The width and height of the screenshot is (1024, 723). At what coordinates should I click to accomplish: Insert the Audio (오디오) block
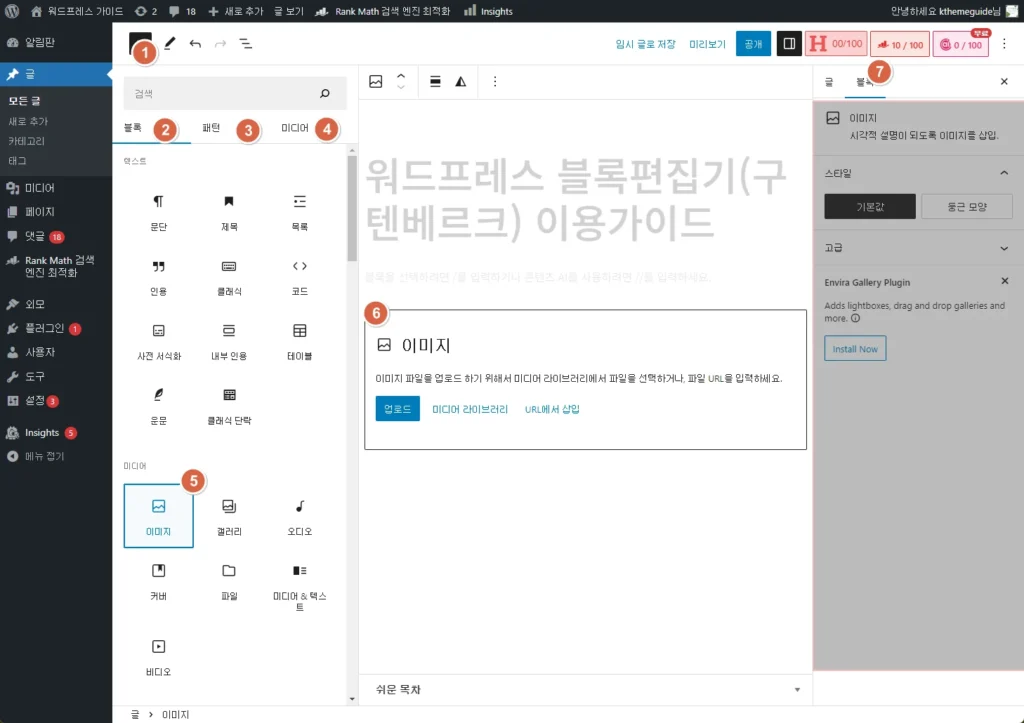299,516
